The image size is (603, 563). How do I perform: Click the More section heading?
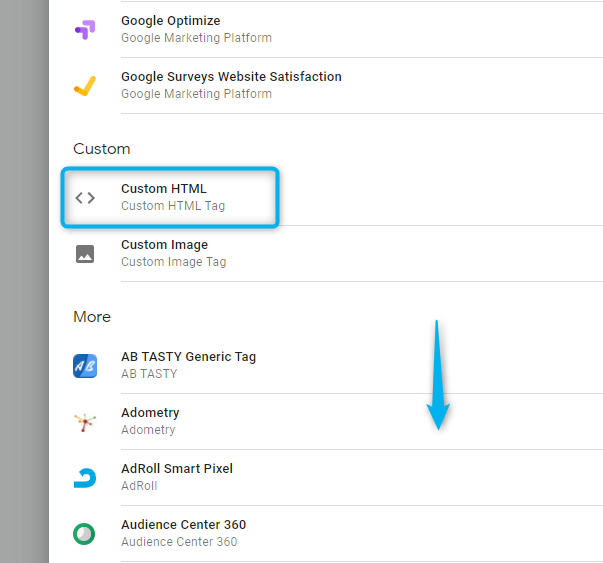tap(92, 317)
